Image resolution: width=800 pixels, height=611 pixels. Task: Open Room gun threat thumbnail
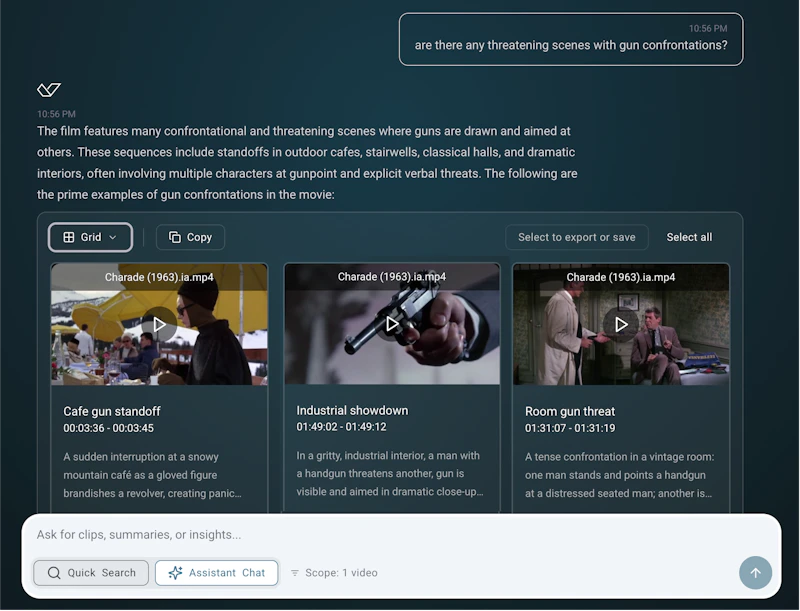621,324
